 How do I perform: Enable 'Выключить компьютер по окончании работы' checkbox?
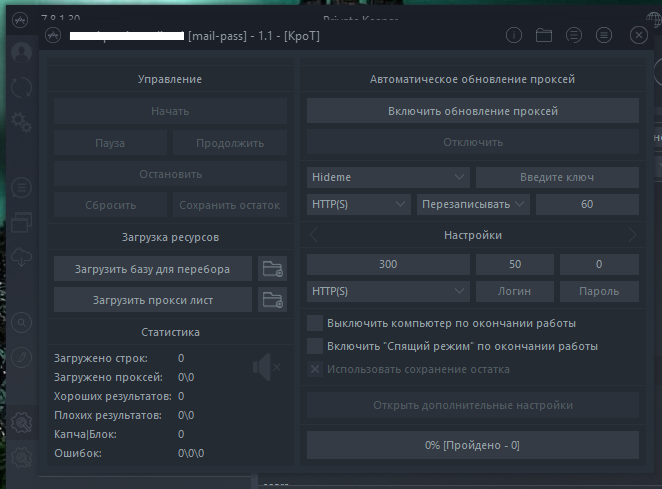[x=315, y=324]
